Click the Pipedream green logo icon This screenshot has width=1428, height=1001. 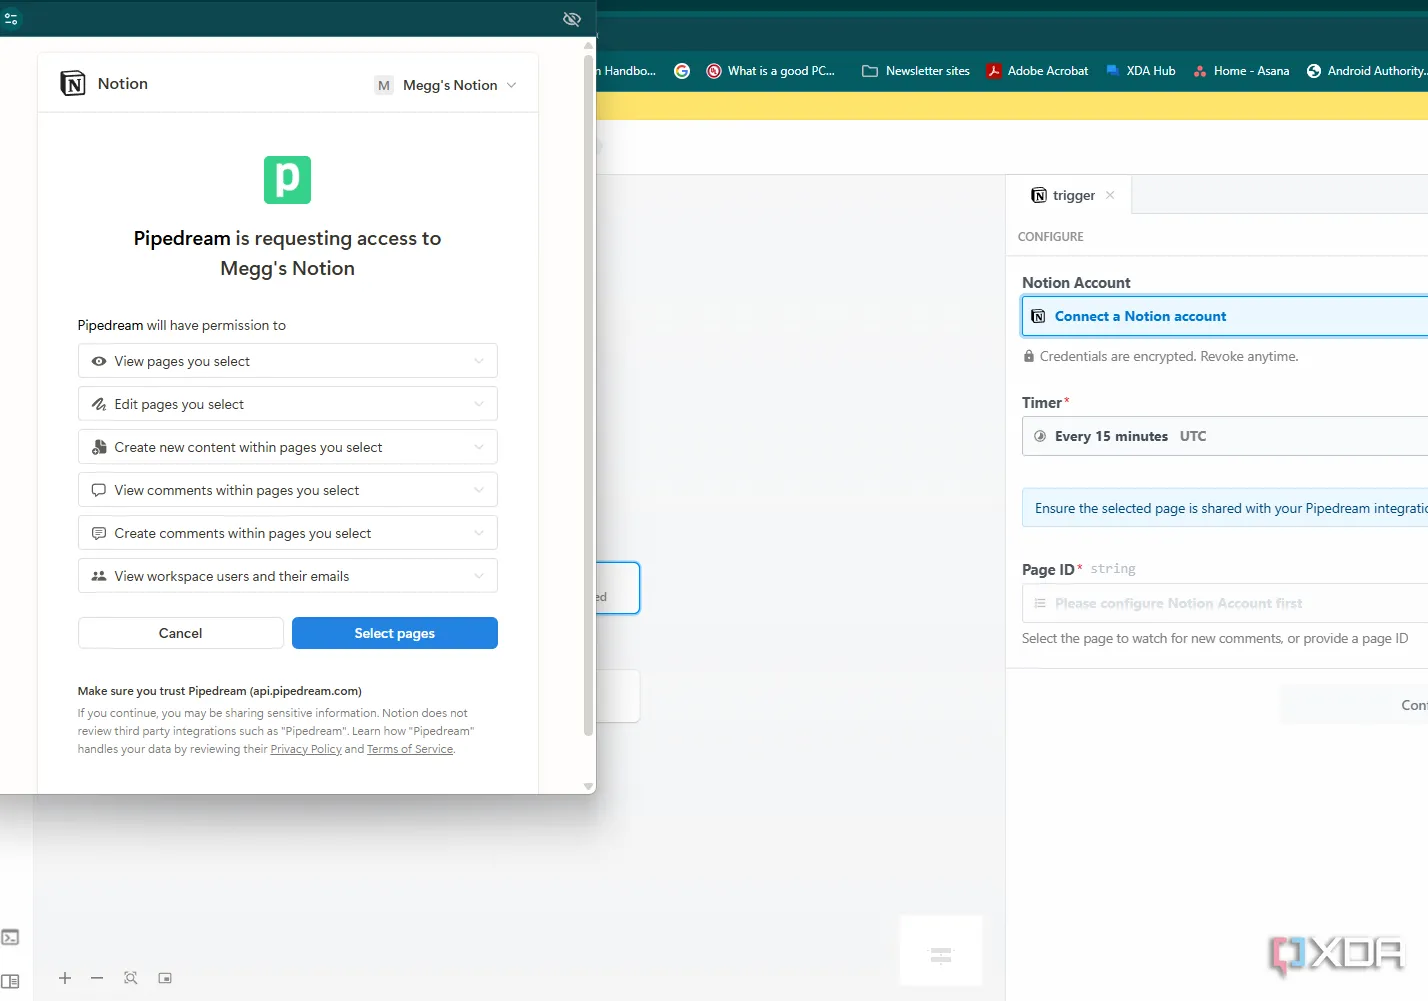pos(287,180)
